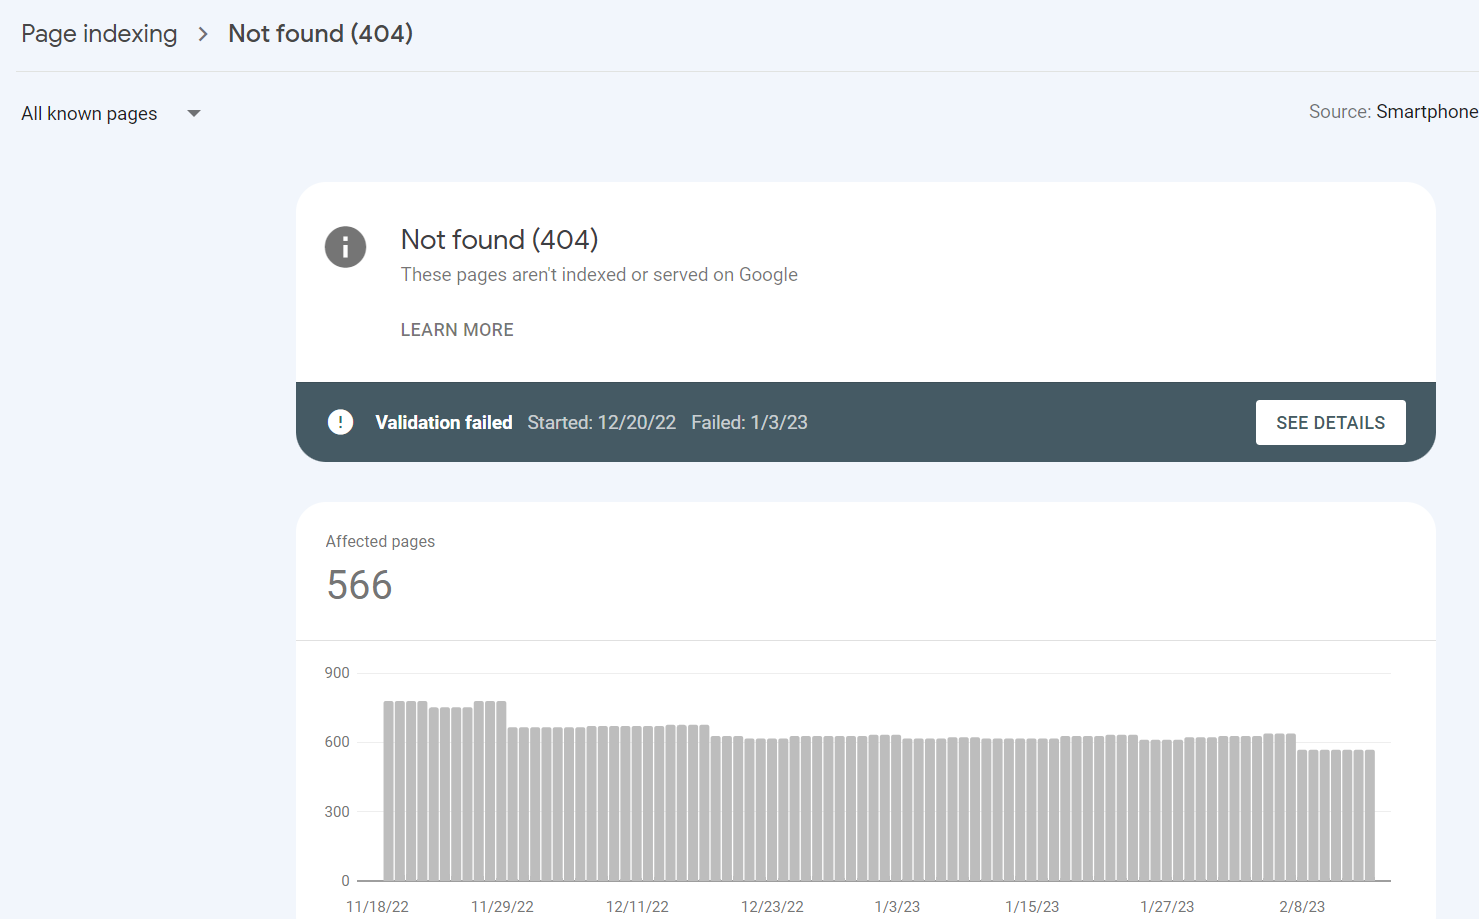Click the 1/3/23 date on chart axis
The height and width of the screenshot is (919, 1479).
[897, 907]
